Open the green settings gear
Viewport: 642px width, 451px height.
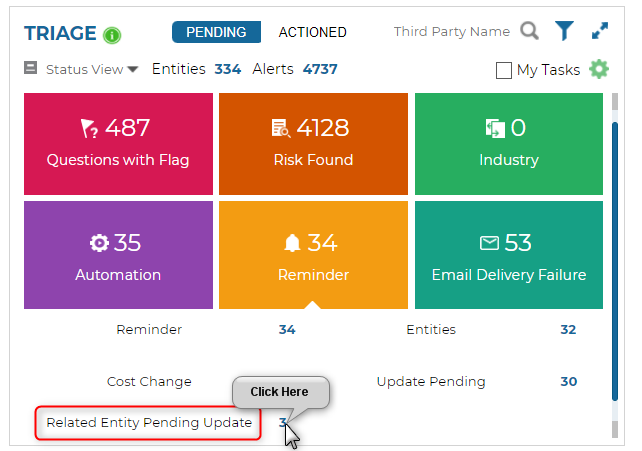599,69
